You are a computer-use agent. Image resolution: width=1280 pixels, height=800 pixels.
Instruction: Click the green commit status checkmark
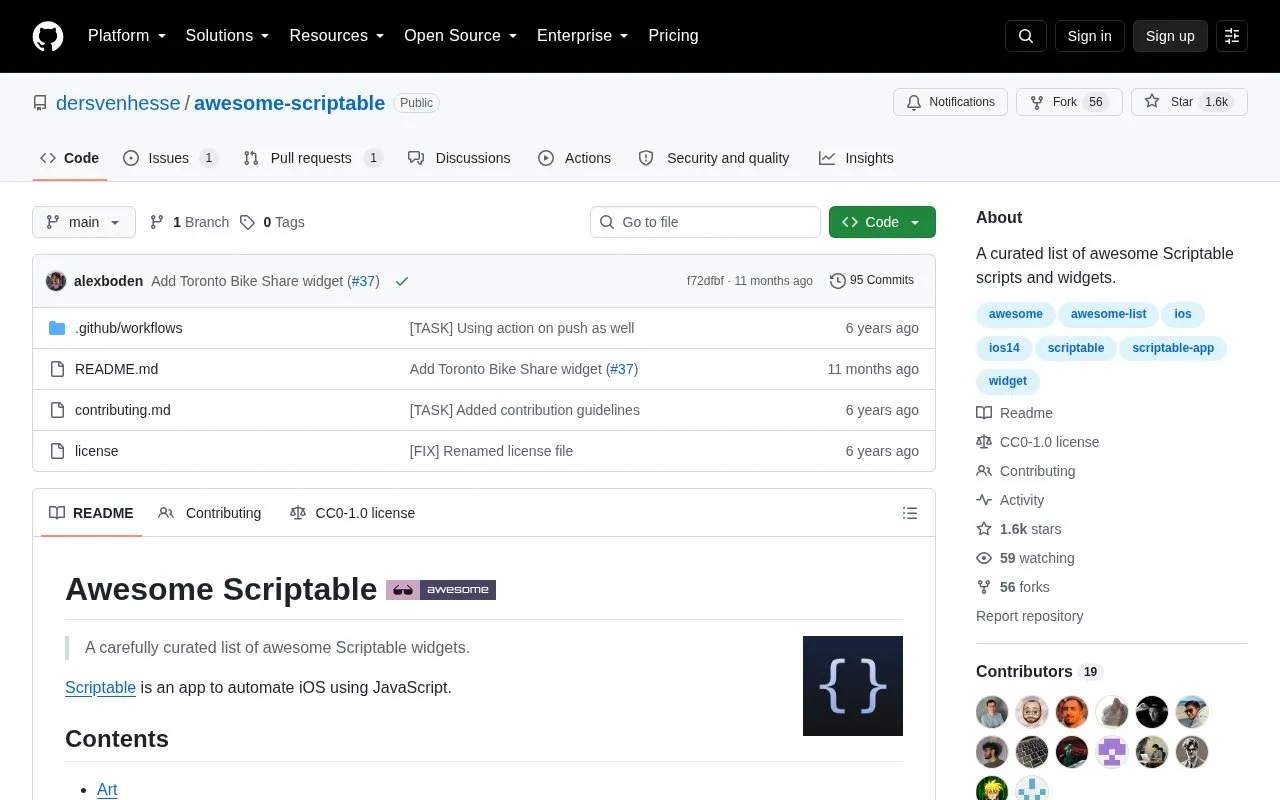(x=402, y=281)
